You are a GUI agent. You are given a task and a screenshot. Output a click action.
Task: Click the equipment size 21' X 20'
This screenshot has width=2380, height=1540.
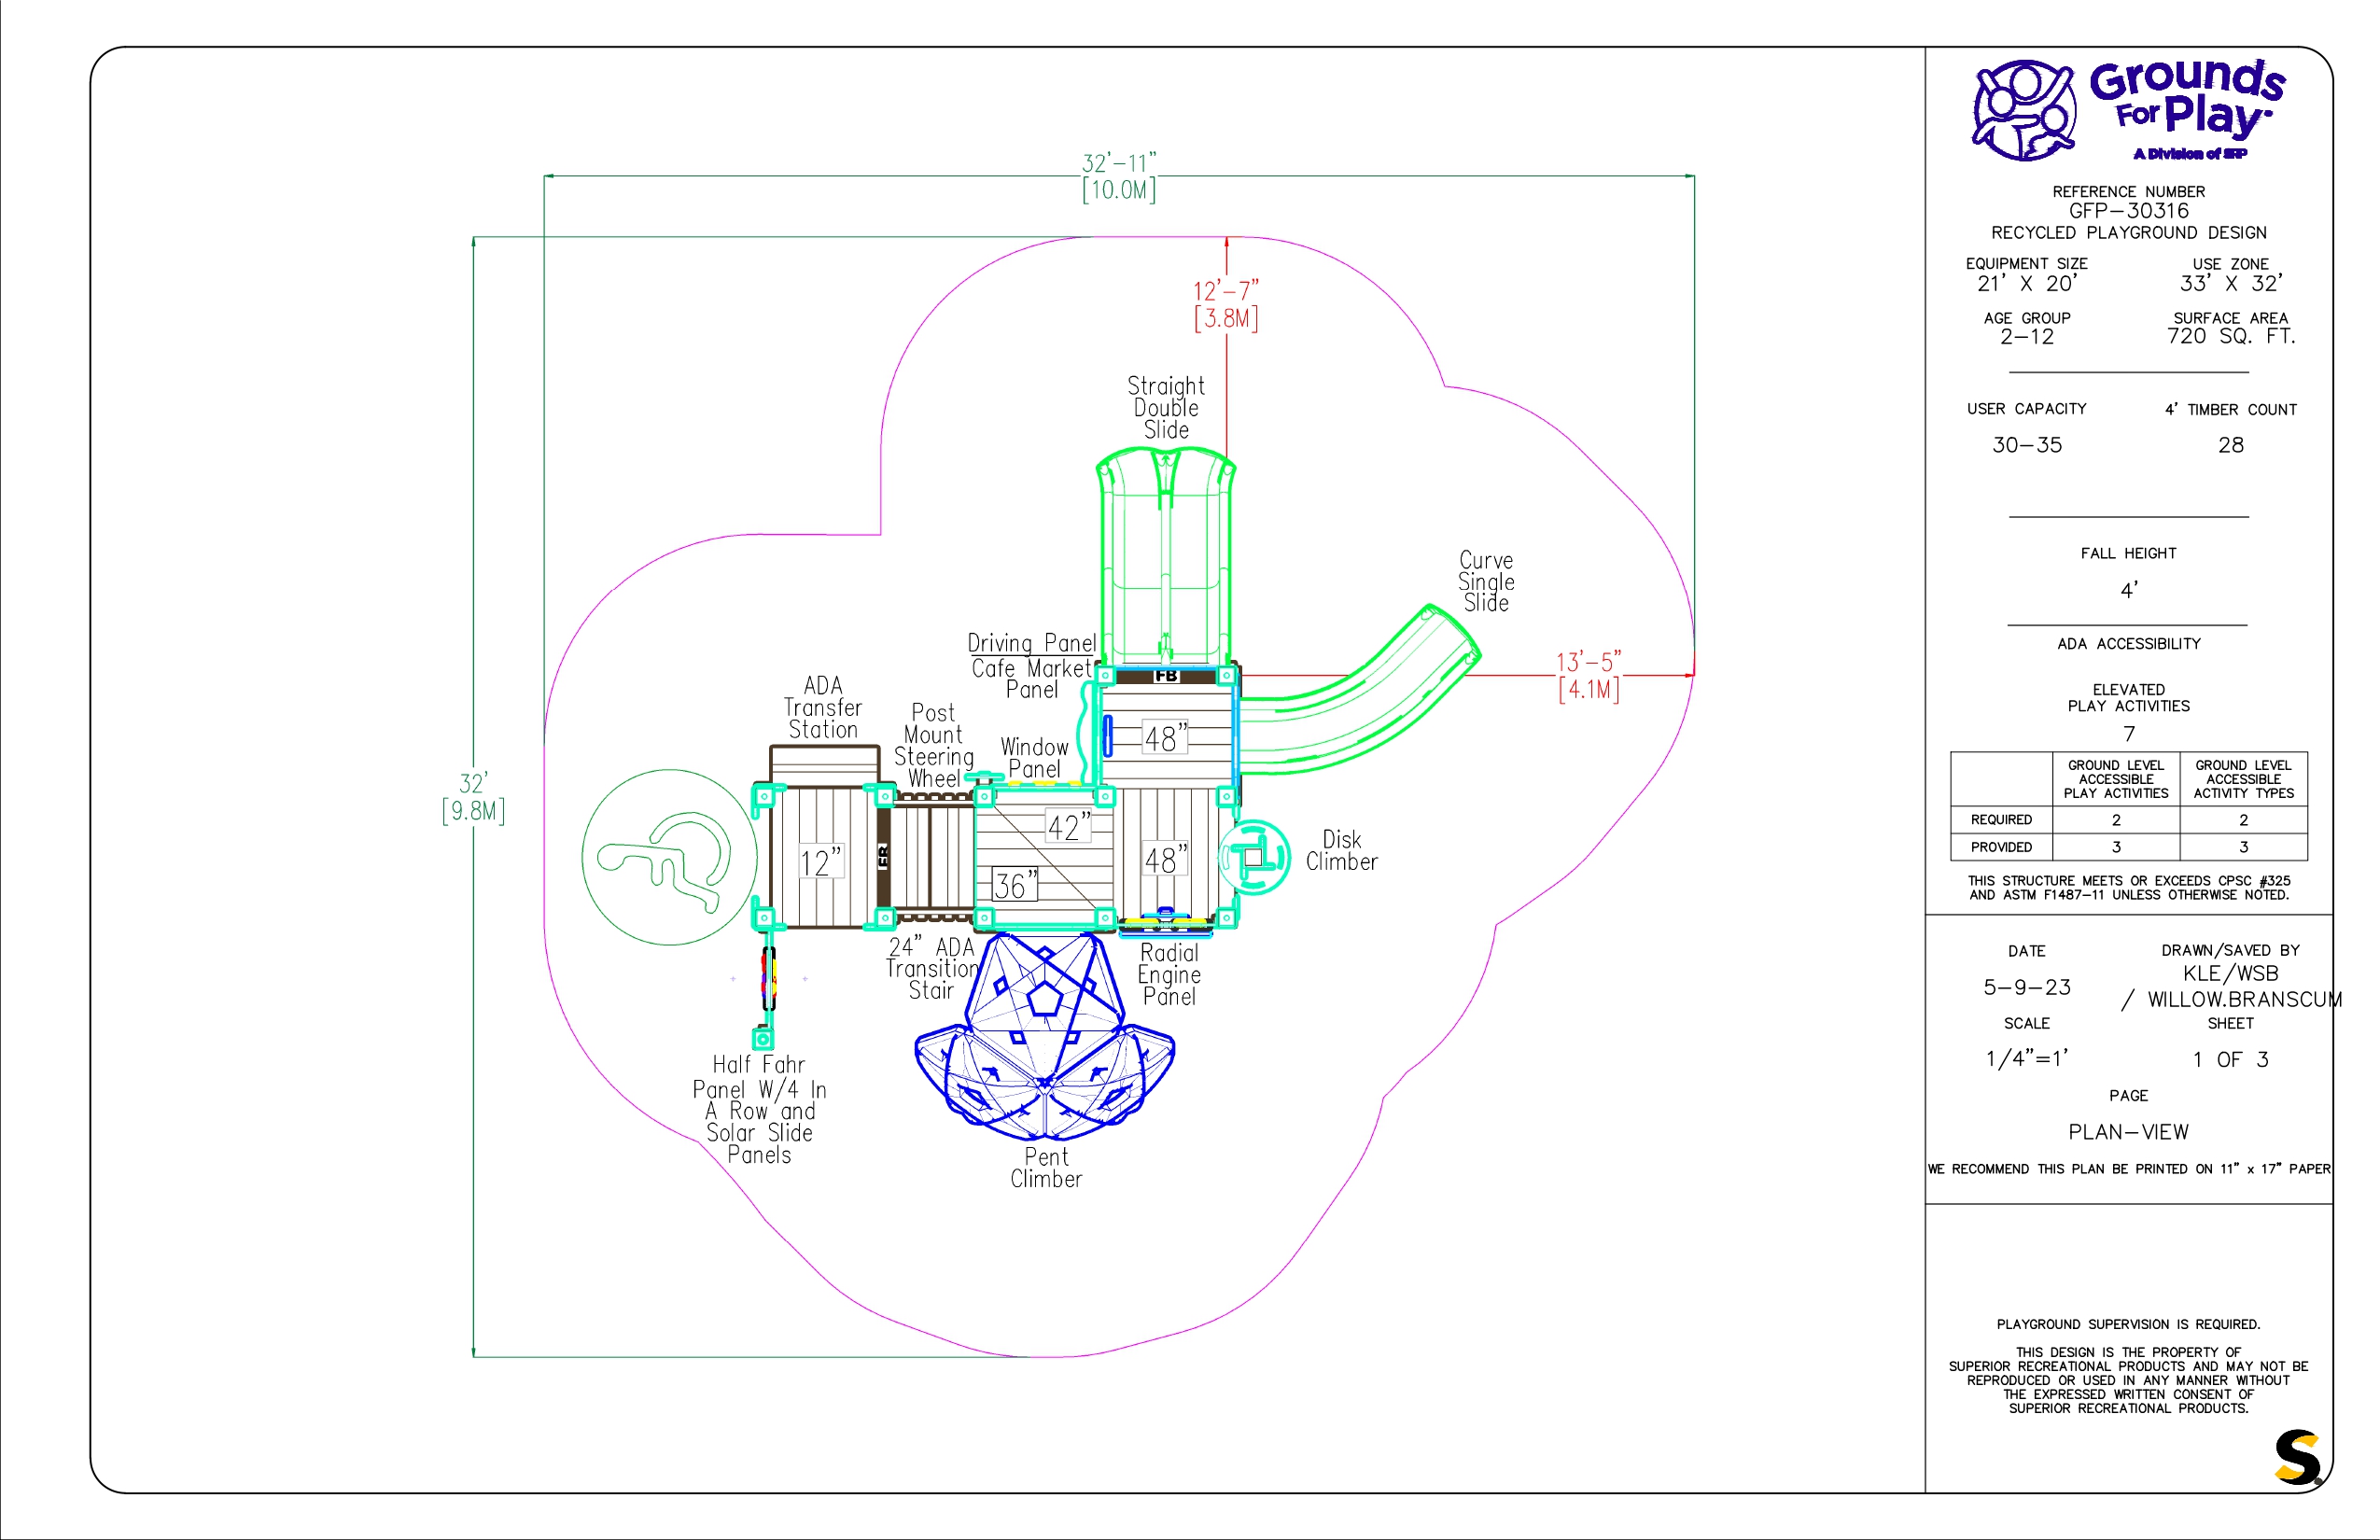pyautogui.click(x=2027, y=284)
